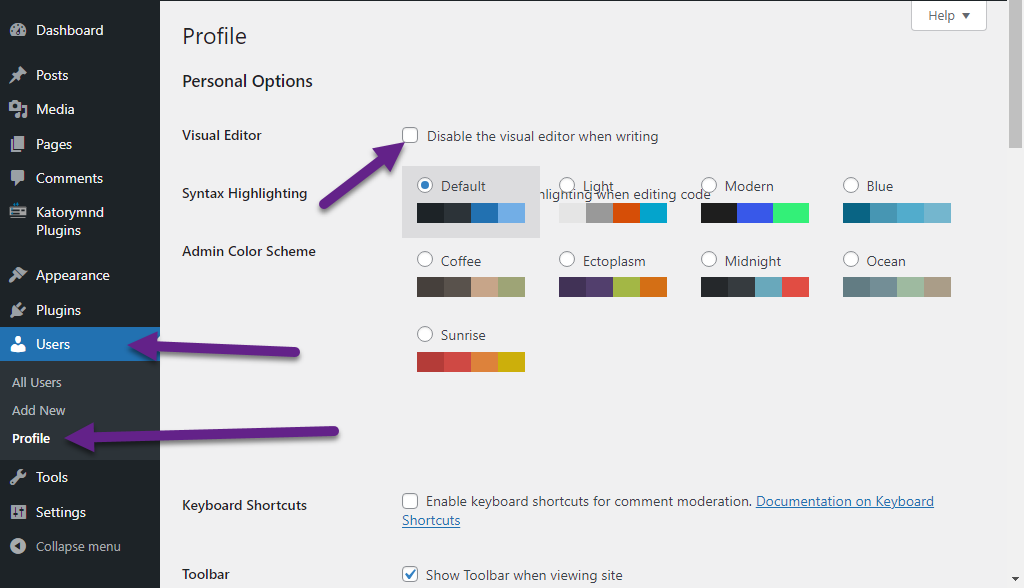
Task: Click the Profile submenu link
Action: click(31, 438)
